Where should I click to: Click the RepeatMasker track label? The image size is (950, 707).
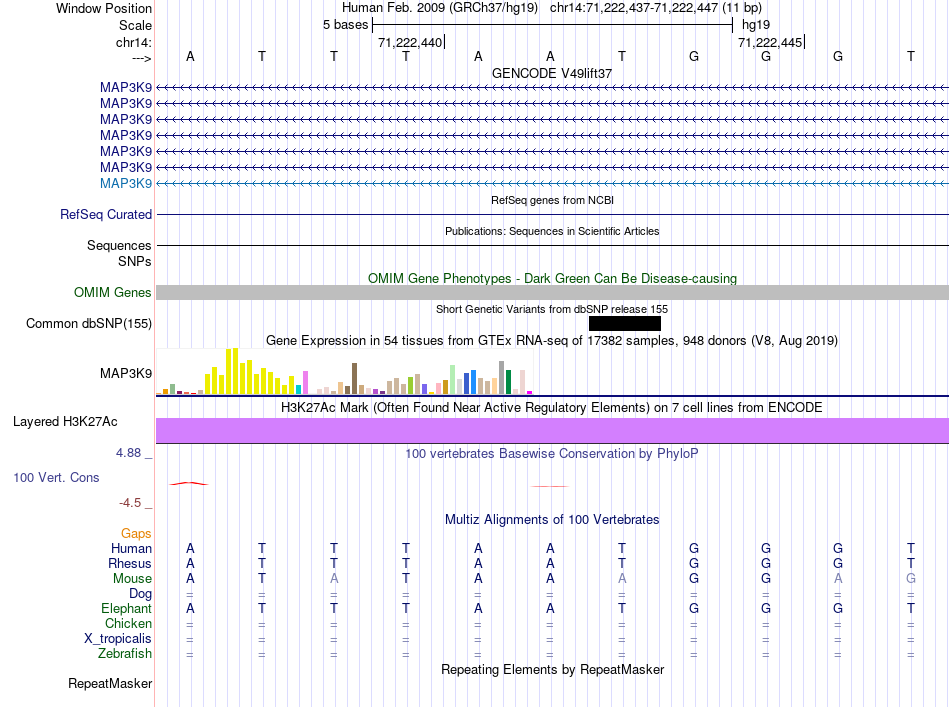pos(110,684)
